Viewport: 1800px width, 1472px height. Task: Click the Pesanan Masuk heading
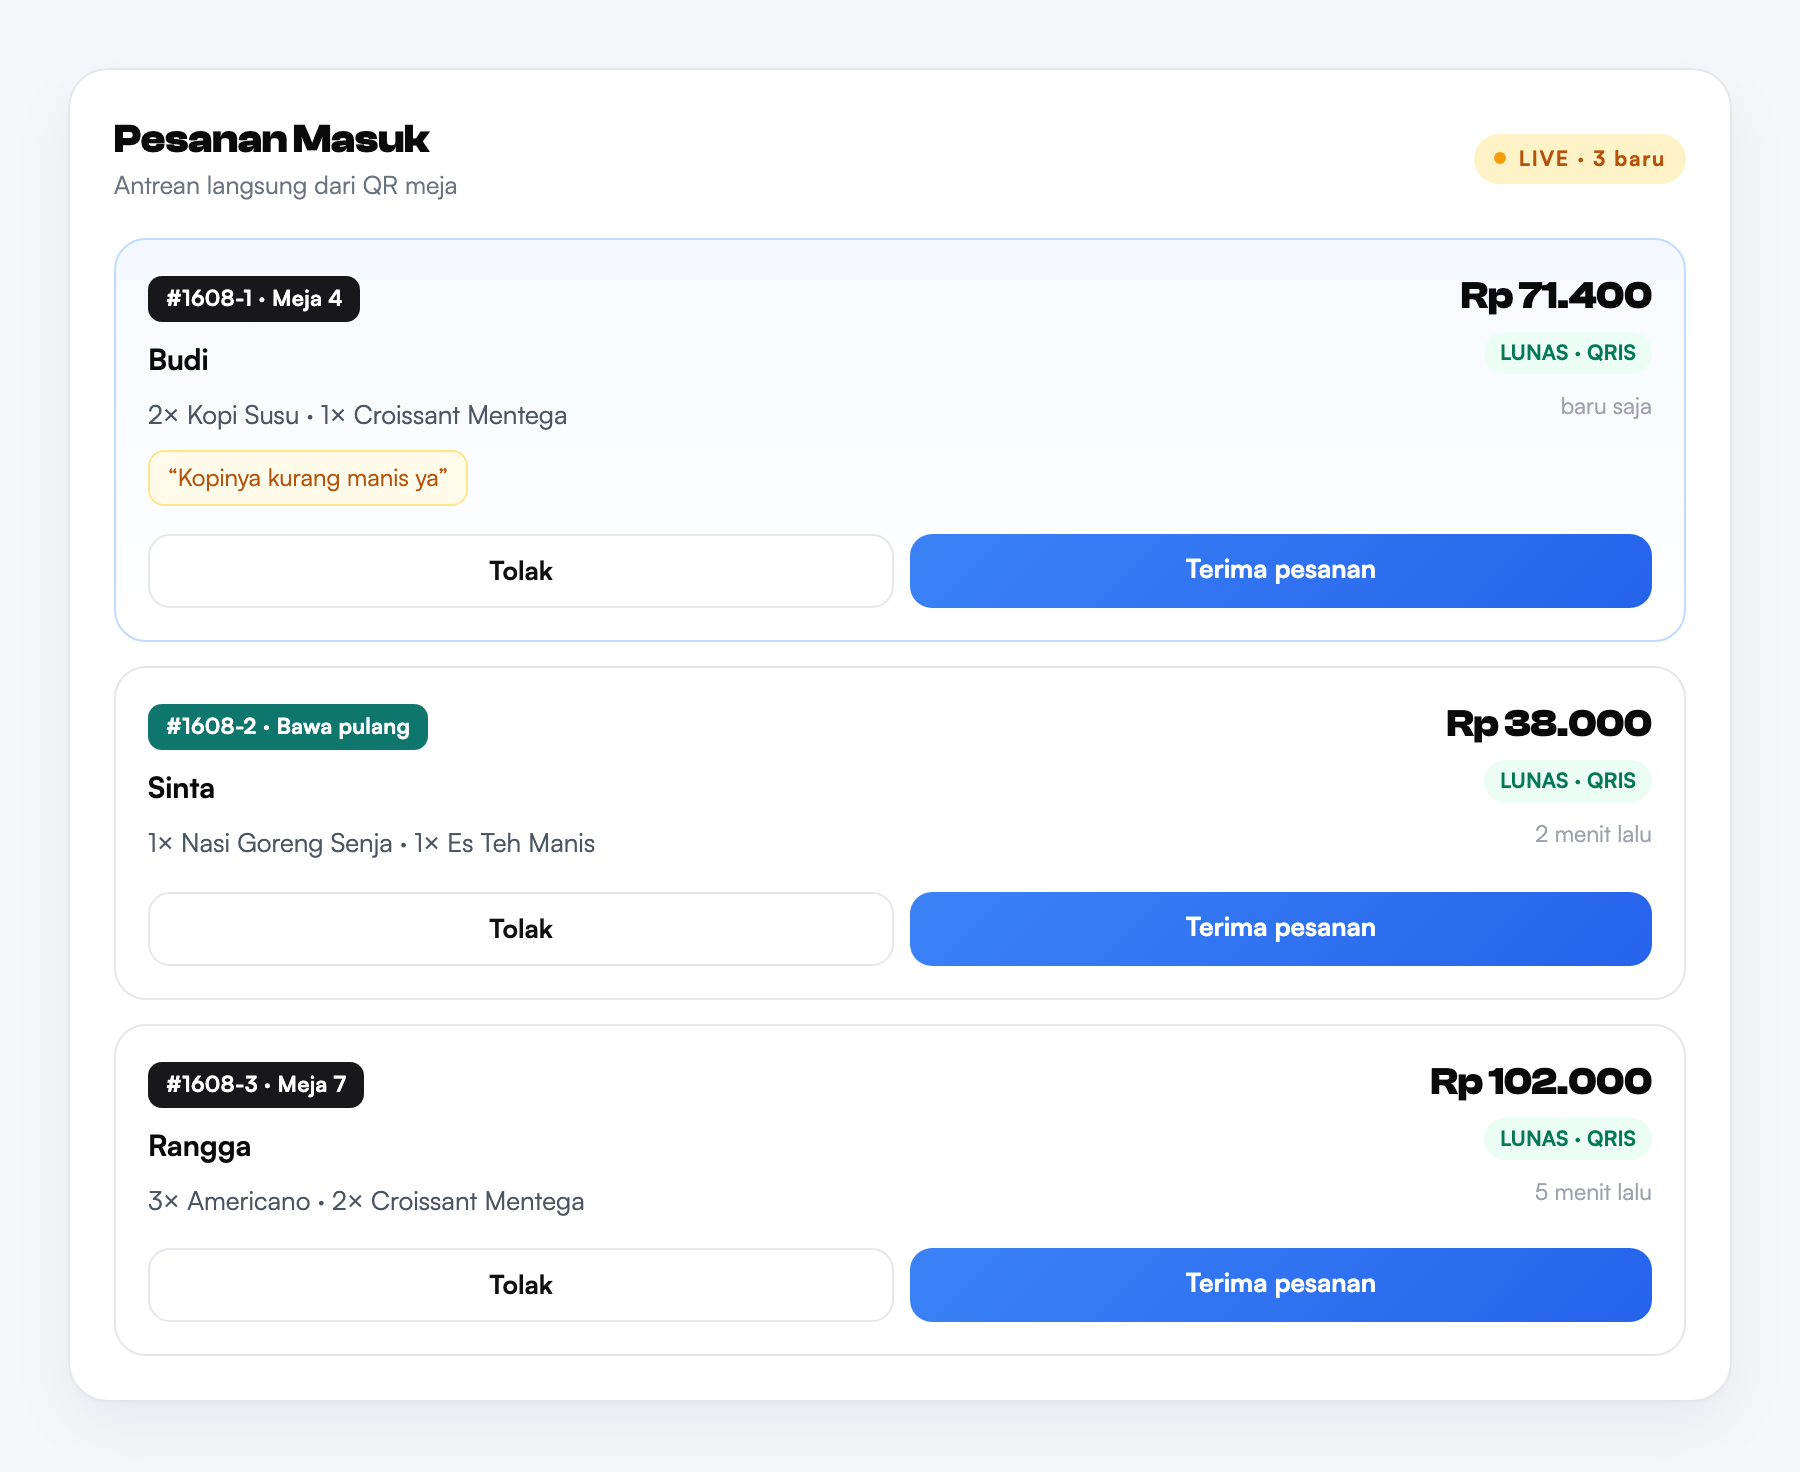pos(271,139)
